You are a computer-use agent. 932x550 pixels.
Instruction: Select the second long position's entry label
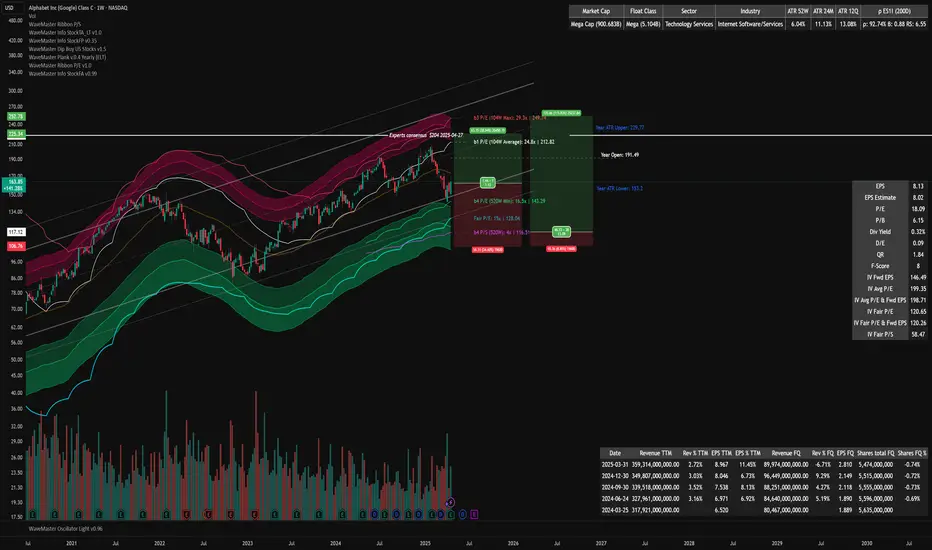562,232
